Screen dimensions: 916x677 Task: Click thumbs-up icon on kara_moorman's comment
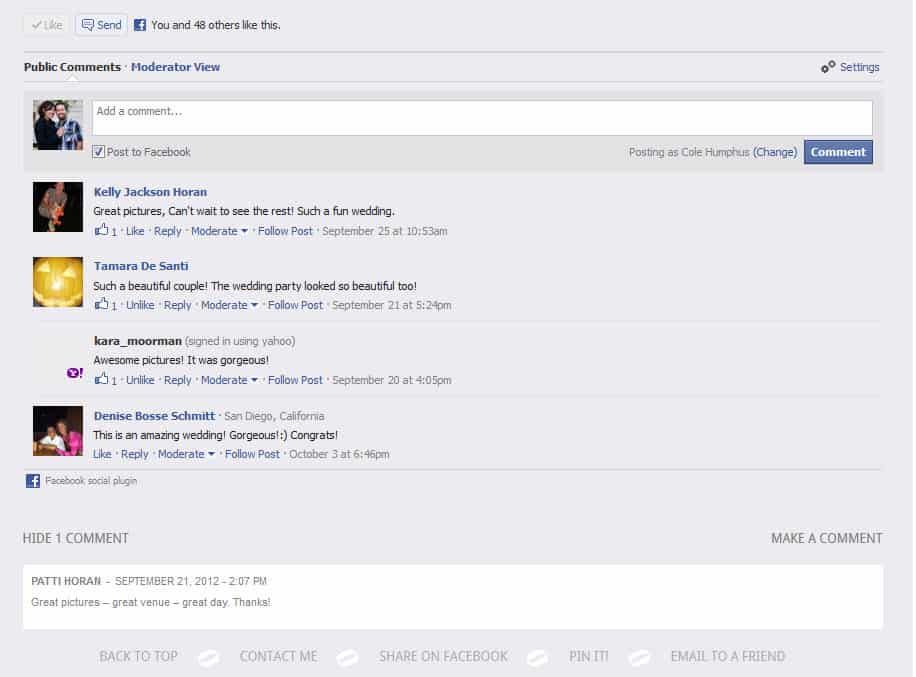pyautogui.click(x=101, y=379)
